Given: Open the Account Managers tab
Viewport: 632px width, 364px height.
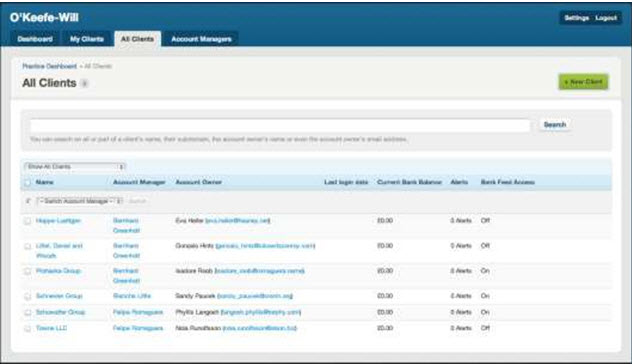Looking at the screenshot, I should click(201, 39).
